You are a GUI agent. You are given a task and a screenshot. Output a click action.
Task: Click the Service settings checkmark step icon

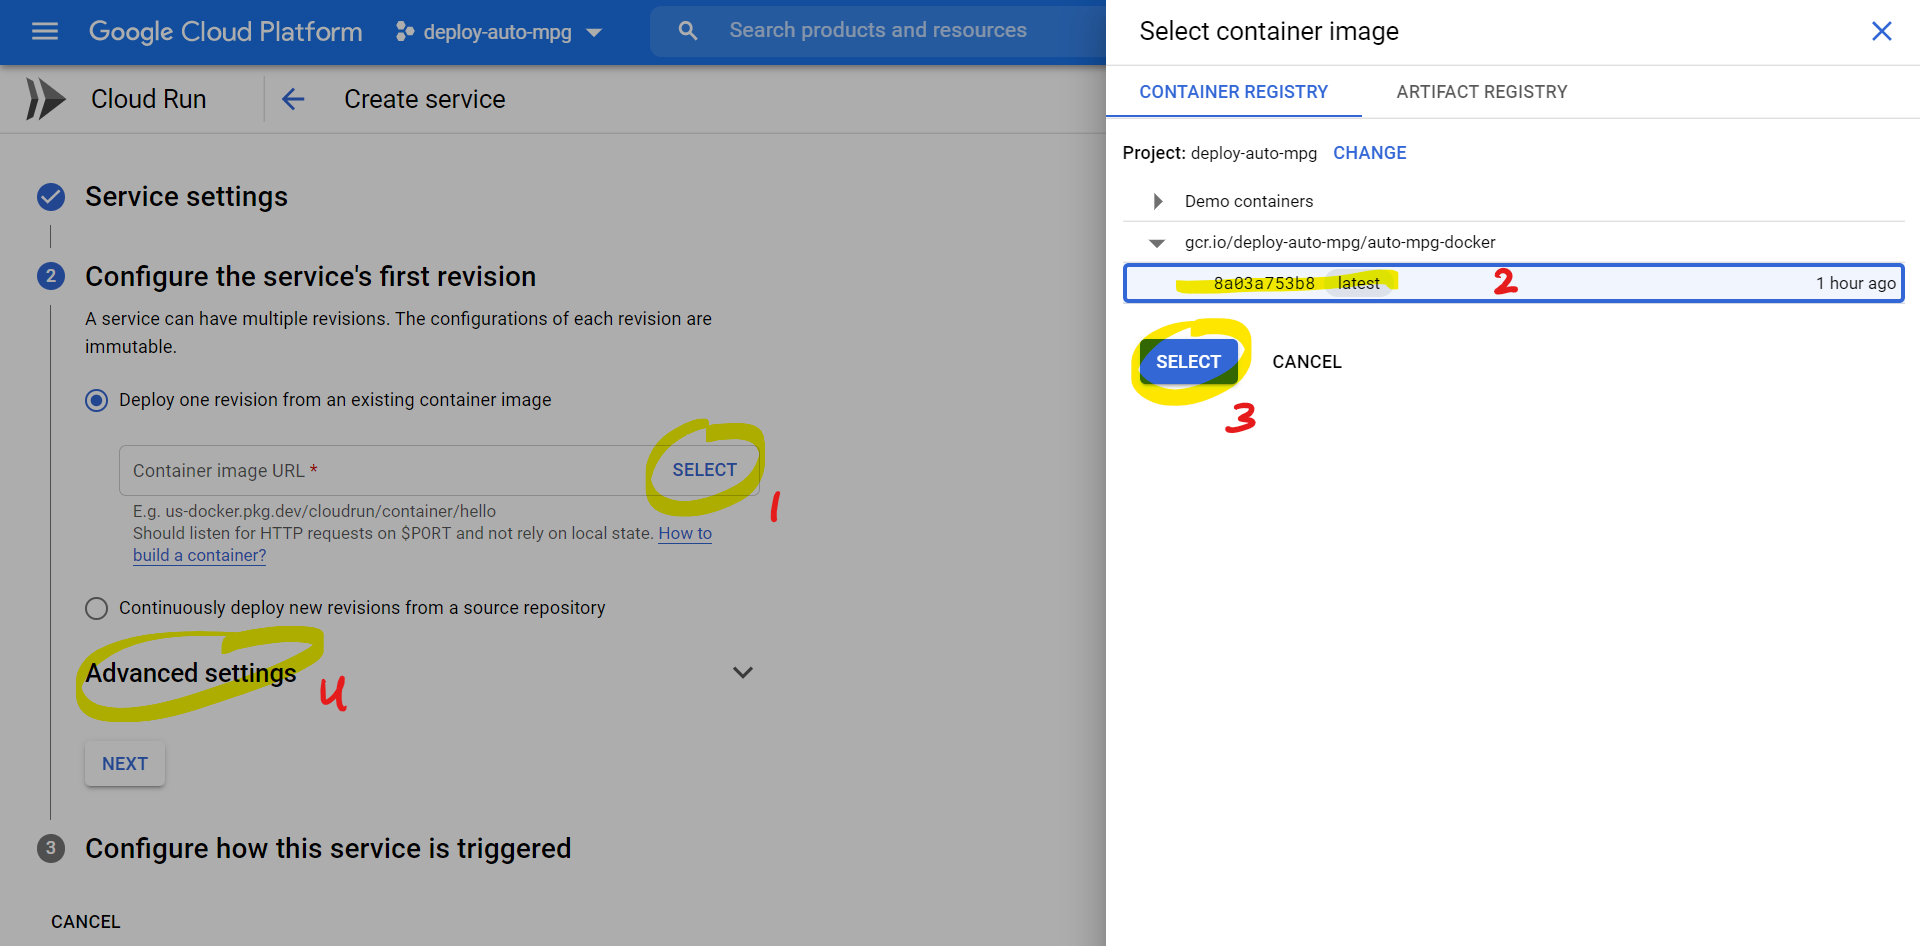[x=51, y=197]
